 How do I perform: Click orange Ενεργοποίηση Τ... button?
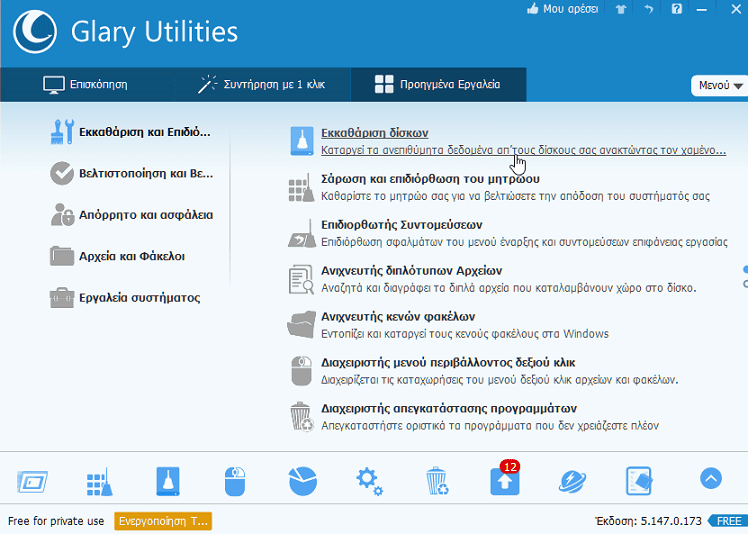(x=163, y=521)
